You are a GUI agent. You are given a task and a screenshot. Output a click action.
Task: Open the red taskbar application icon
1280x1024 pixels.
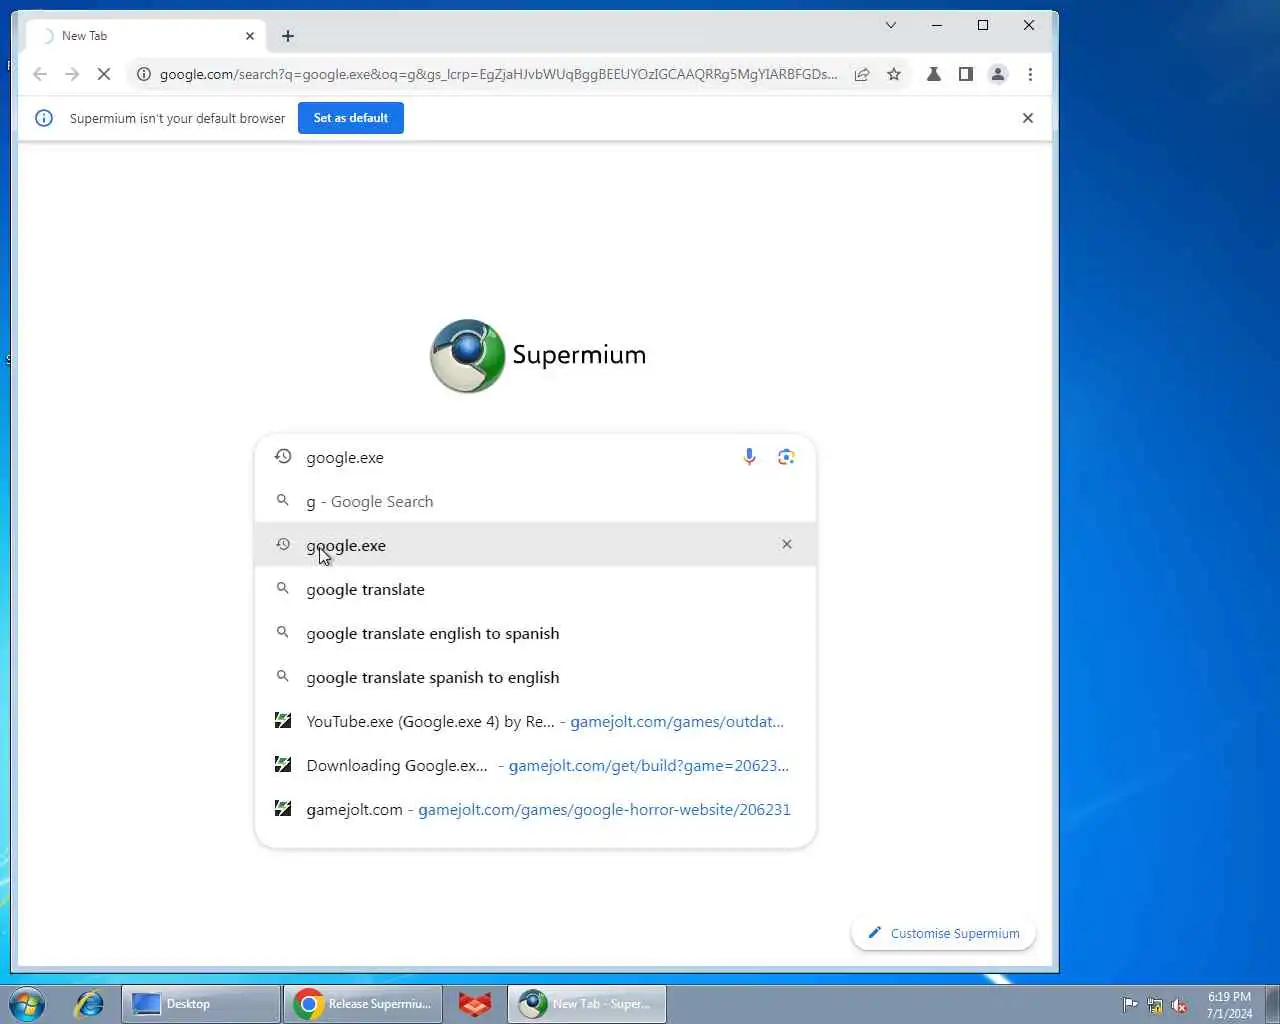coord(475,1004)
